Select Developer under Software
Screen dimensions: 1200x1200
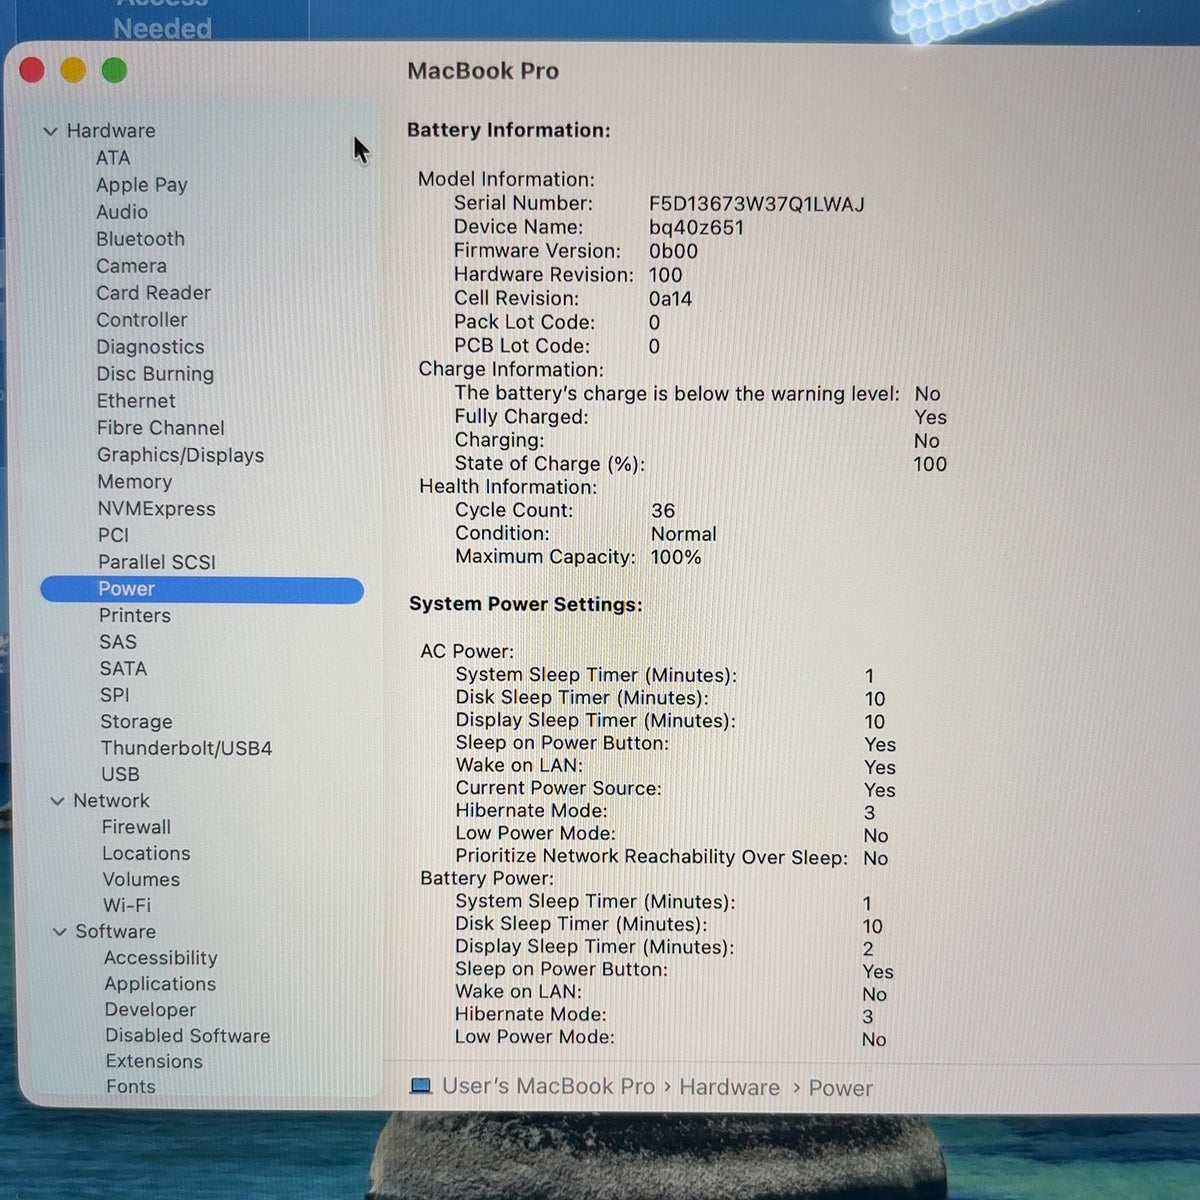click(150, 1010)
